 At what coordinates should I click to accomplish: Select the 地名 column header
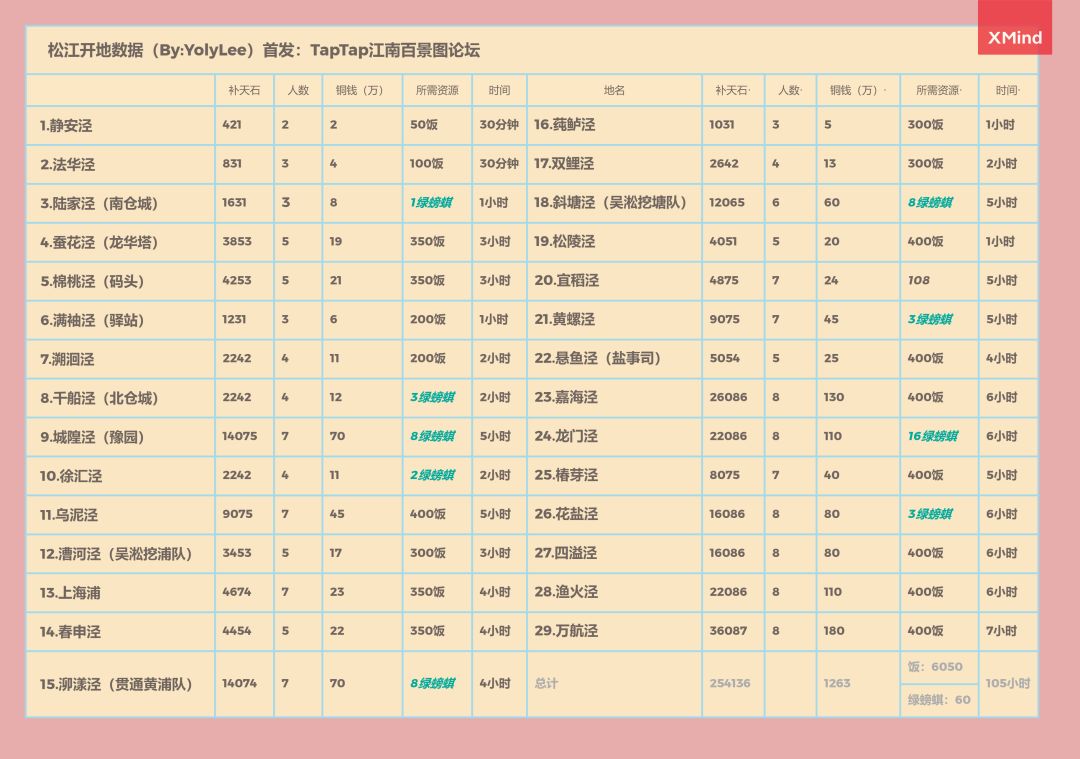coord(614,90)
